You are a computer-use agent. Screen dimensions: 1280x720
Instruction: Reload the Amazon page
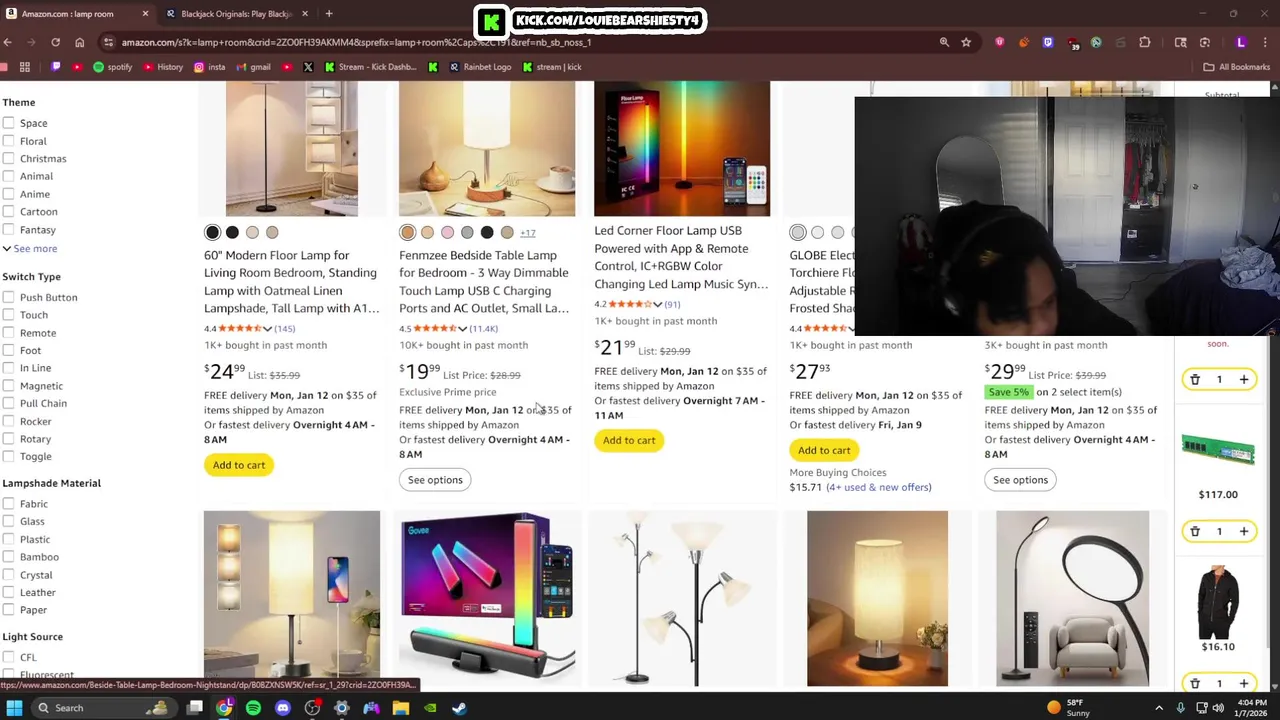click(x=55, y=42)
